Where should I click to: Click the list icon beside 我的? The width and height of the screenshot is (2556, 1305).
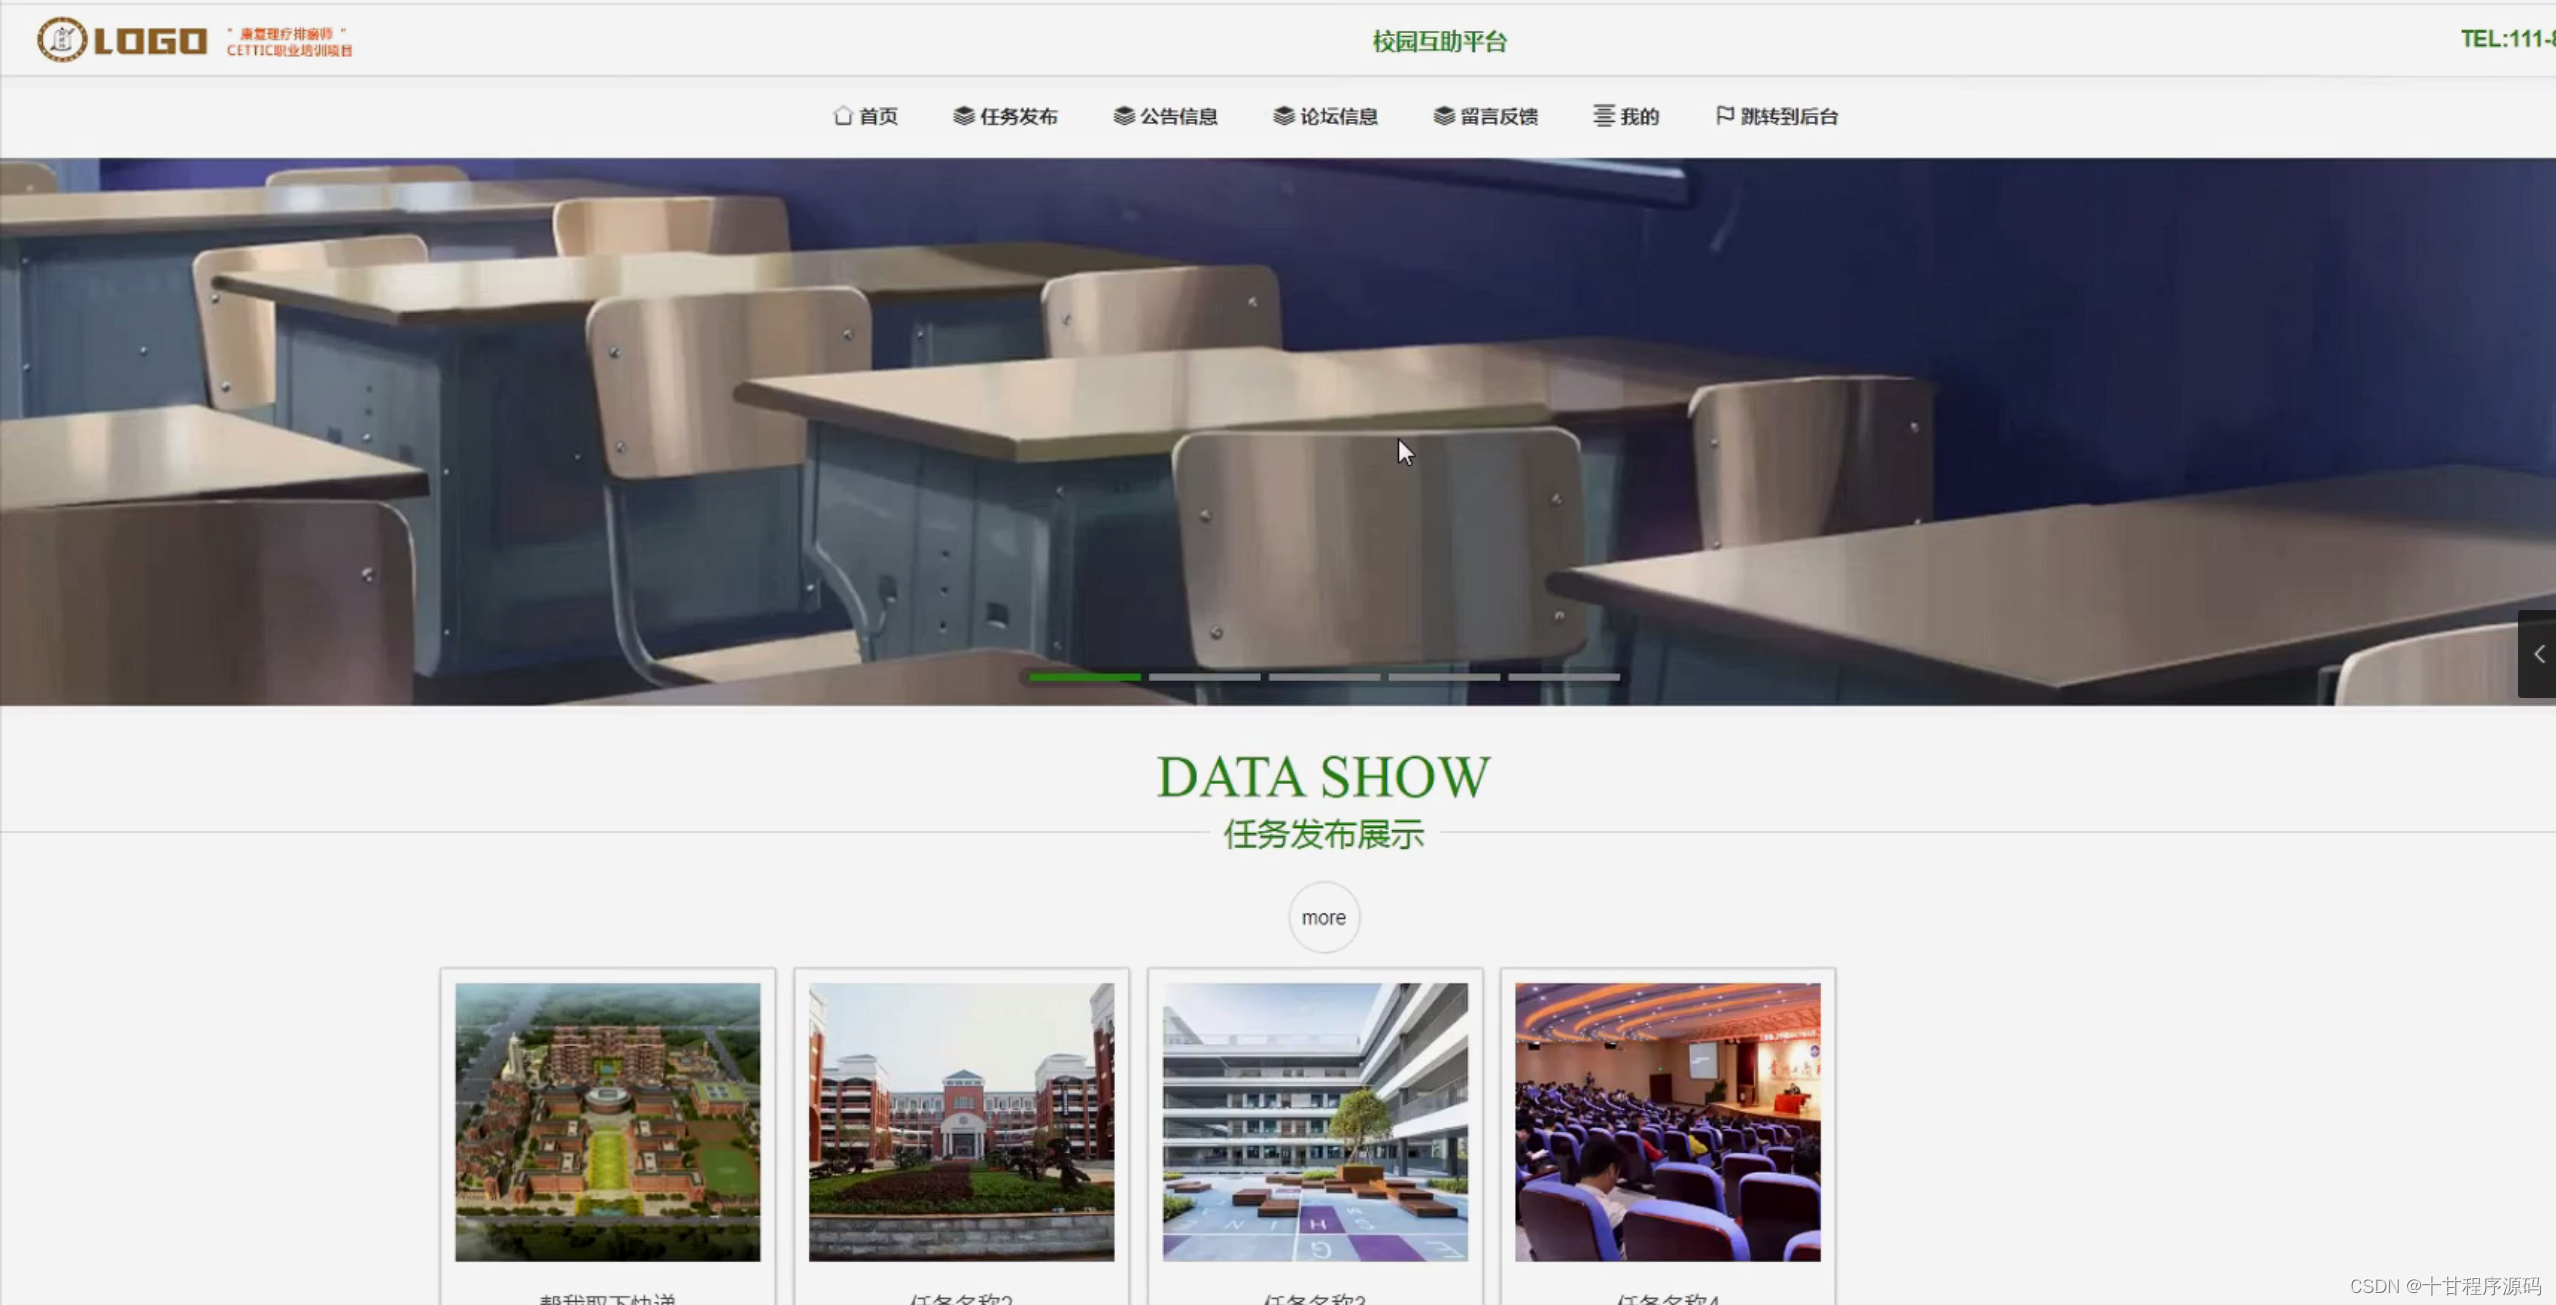1603,116
